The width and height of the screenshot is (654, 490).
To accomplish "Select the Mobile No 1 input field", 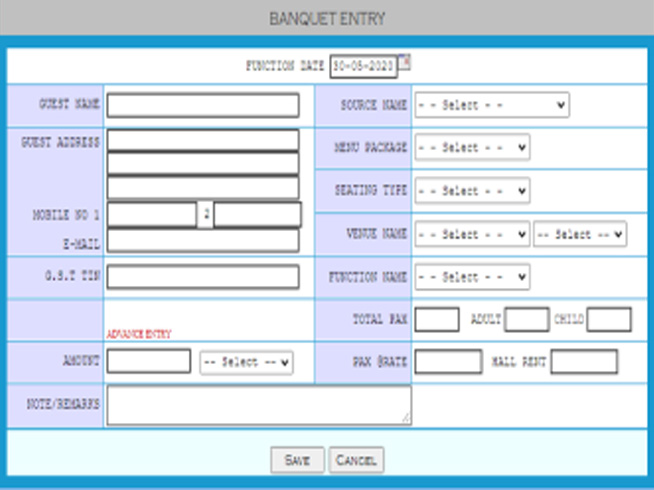I will coord(152,214).
